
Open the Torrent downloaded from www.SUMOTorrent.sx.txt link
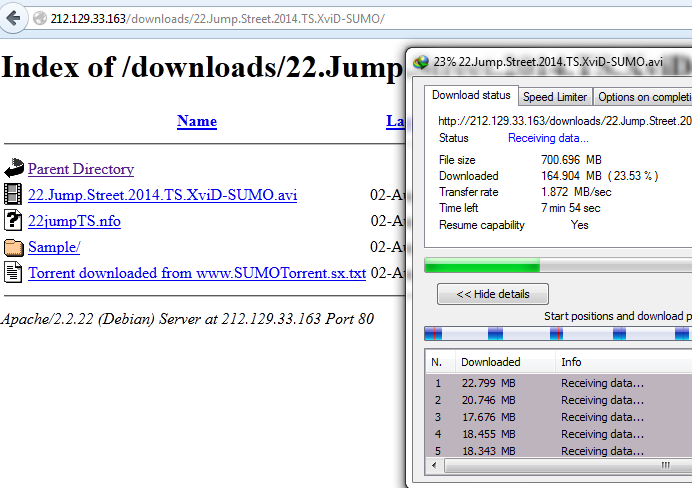(x=197, y=273)
